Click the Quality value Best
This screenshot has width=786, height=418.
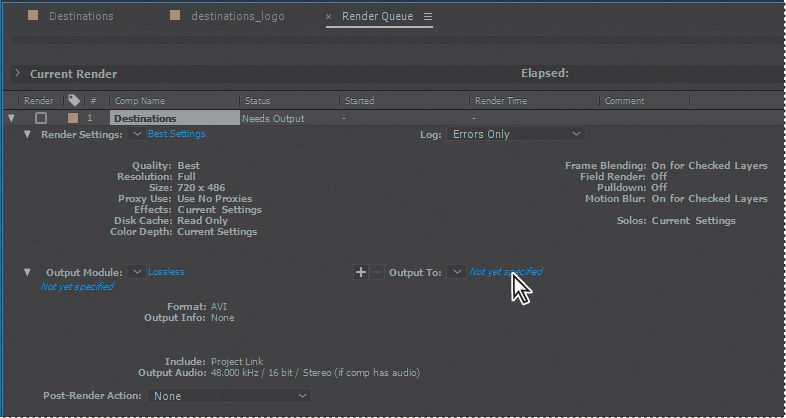click(188, 165)
